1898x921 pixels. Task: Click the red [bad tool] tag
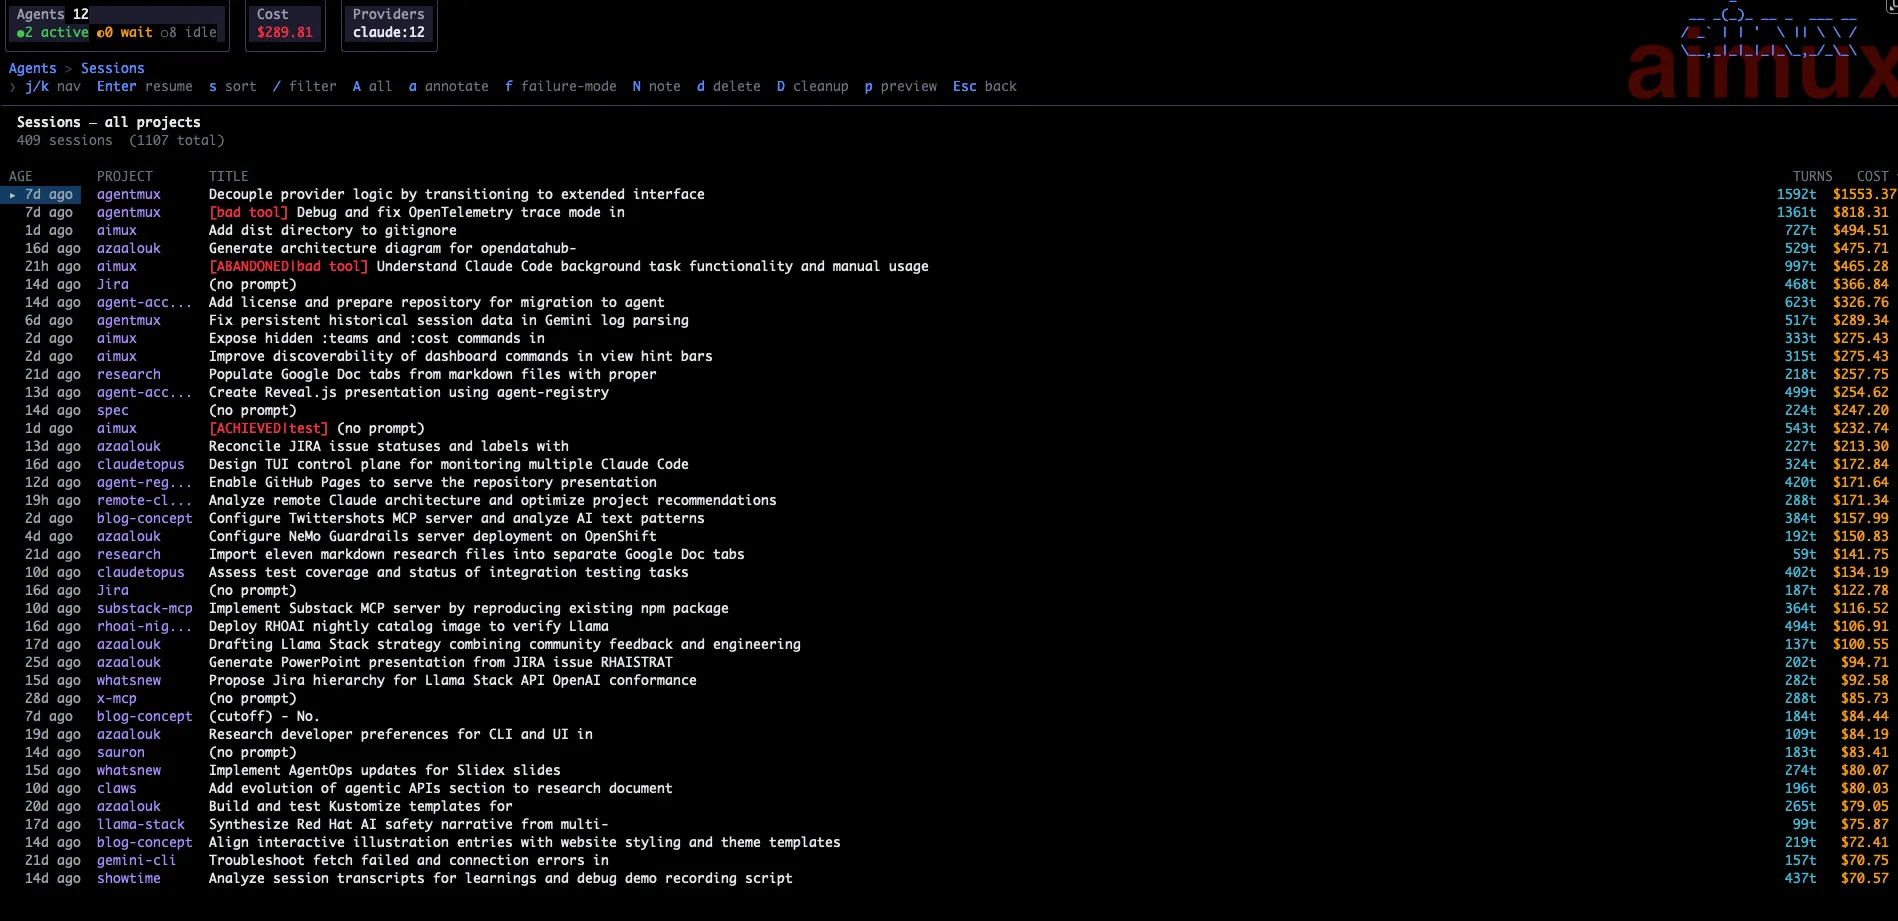[248, 212]
